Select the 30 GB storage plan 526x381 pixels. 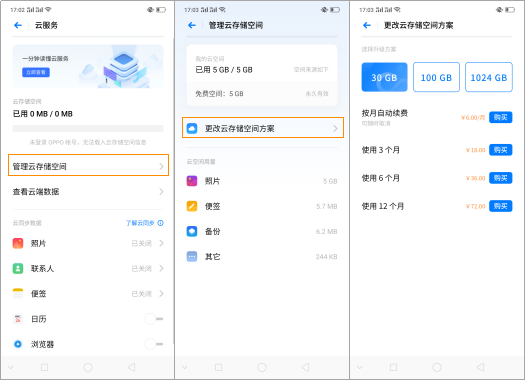pyautogui.click(x=384, y=77)
